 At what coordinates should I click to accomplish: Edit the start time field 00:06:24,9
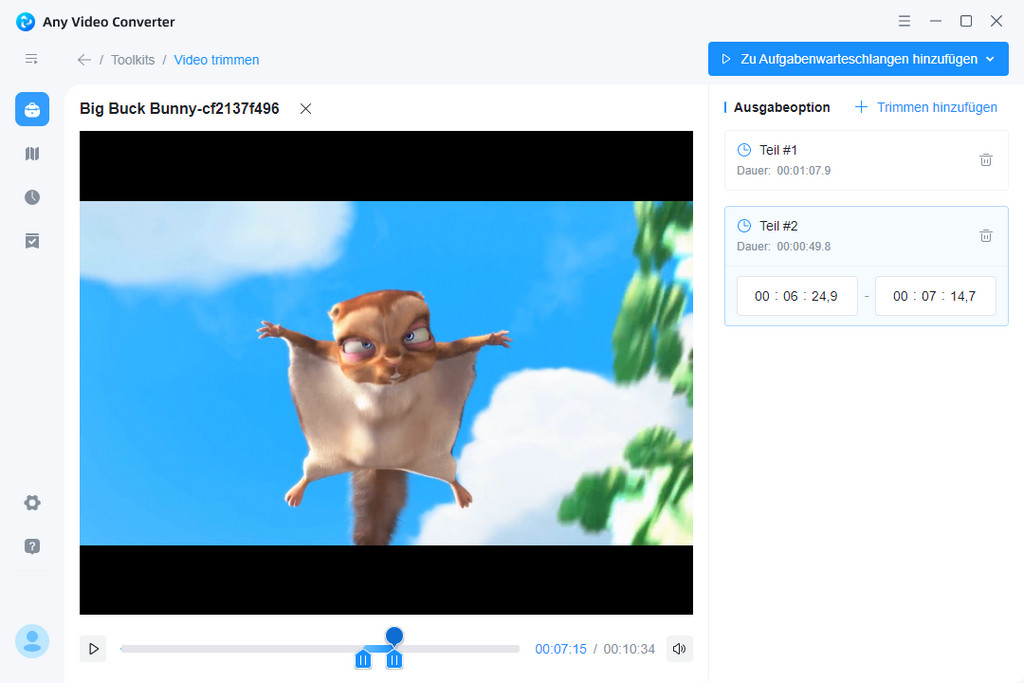click(797, 296)
